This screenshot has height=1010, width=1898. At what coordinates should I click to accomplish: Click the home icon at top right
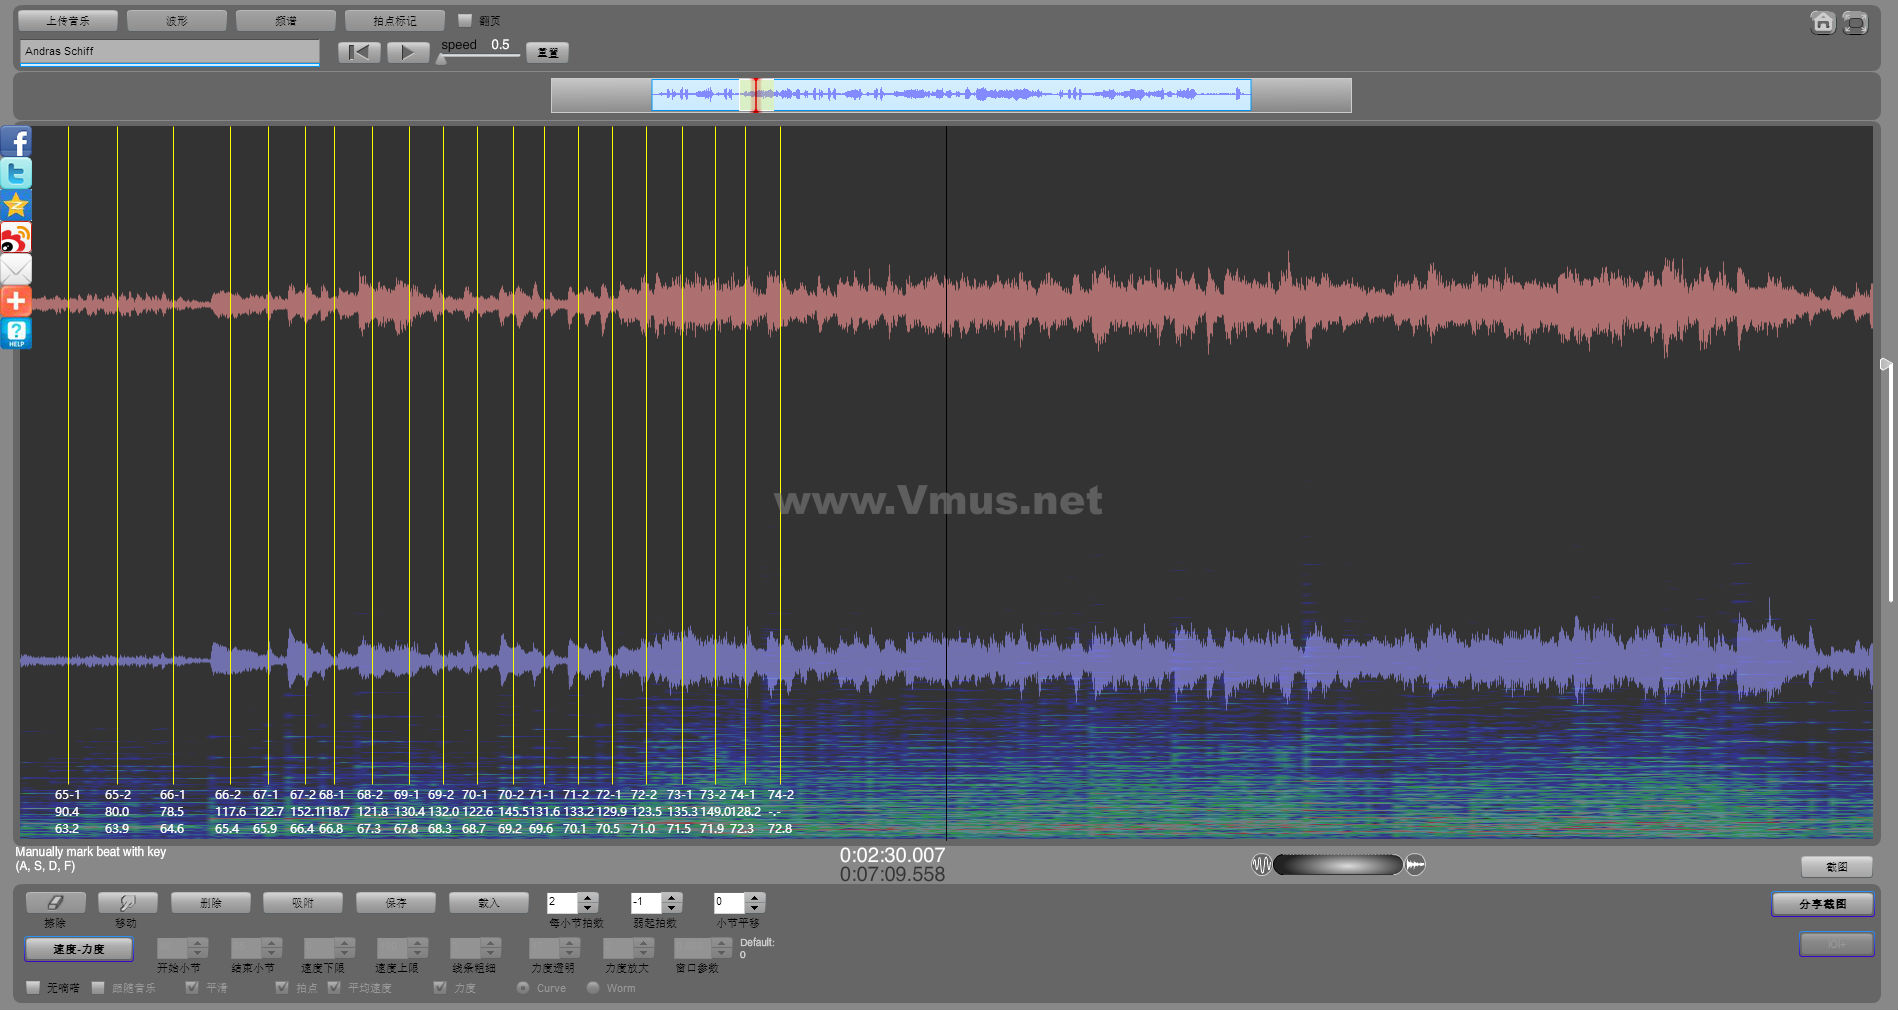[1822, 22]
